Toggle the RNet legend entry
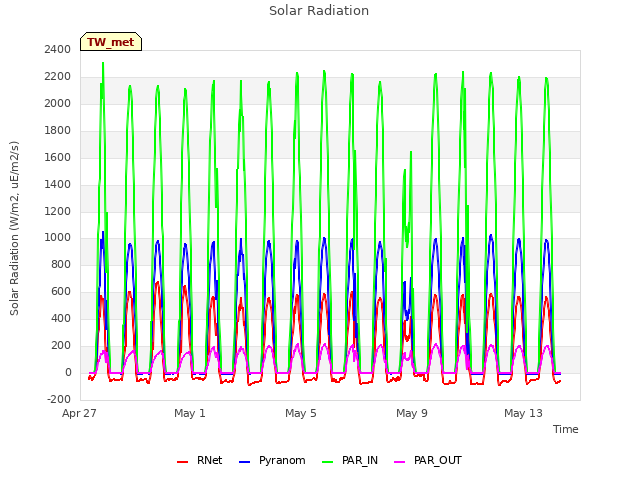 coord(200,460)
